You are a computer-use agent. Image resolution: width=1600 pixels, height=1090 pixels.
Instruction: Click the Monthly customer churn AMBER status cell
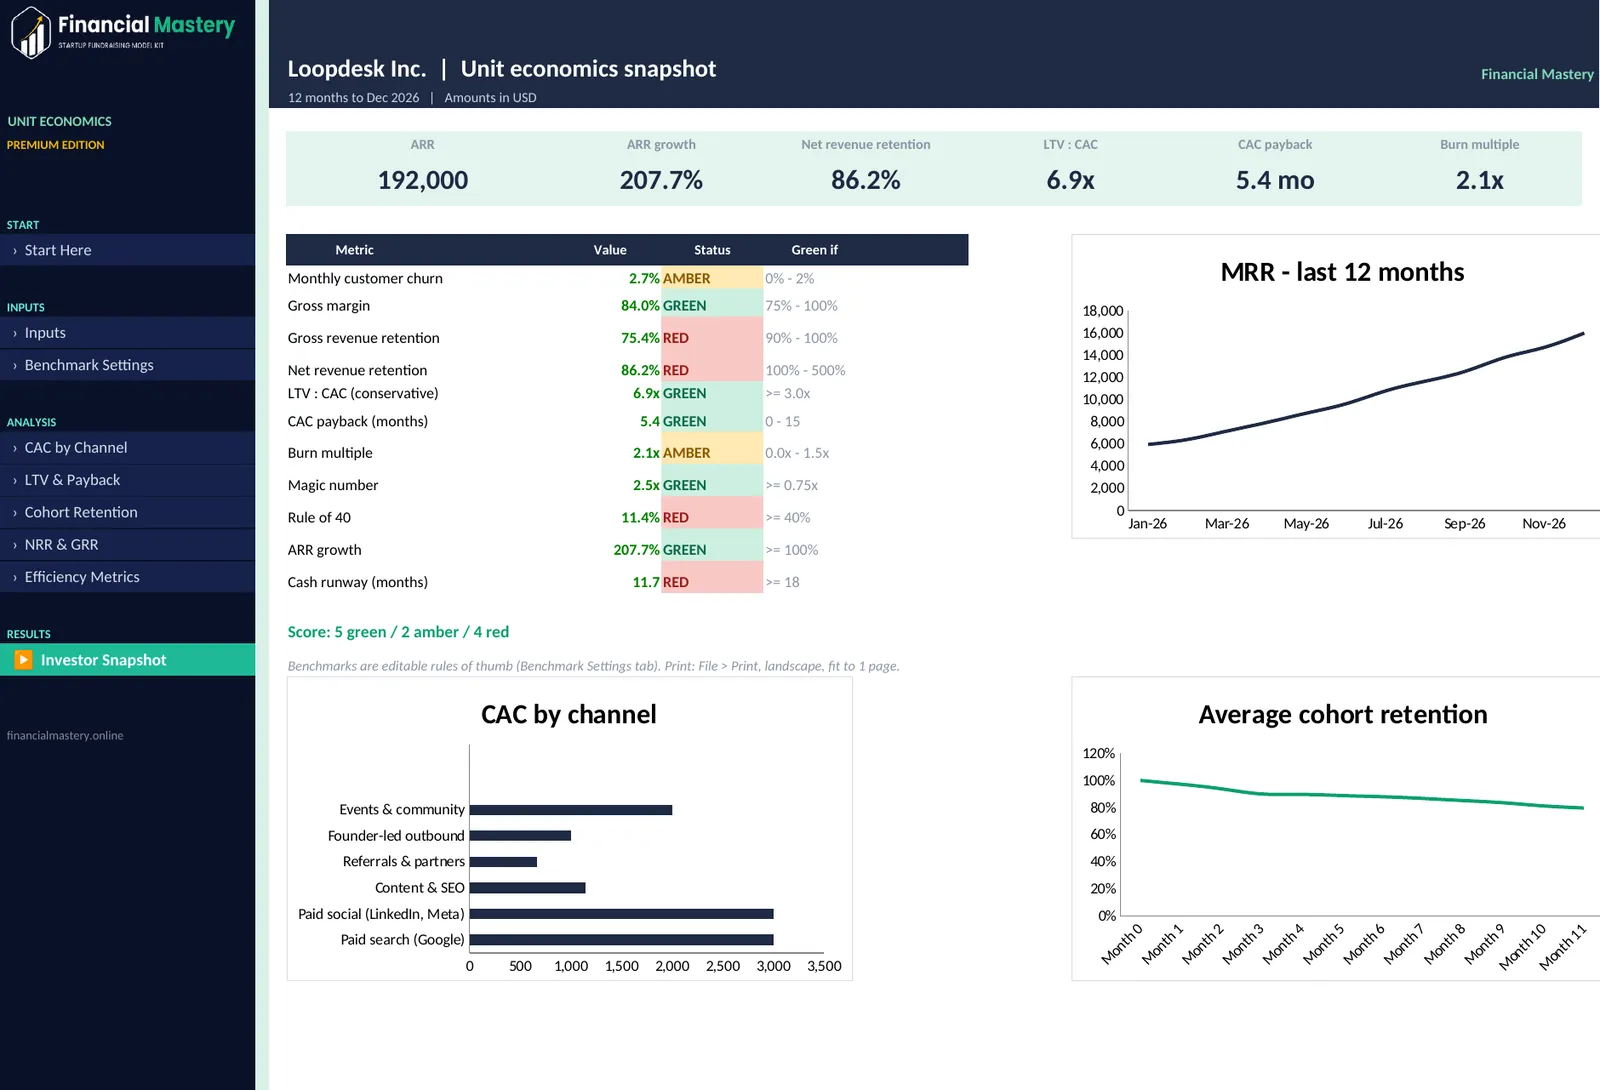[x=712, y=278]
